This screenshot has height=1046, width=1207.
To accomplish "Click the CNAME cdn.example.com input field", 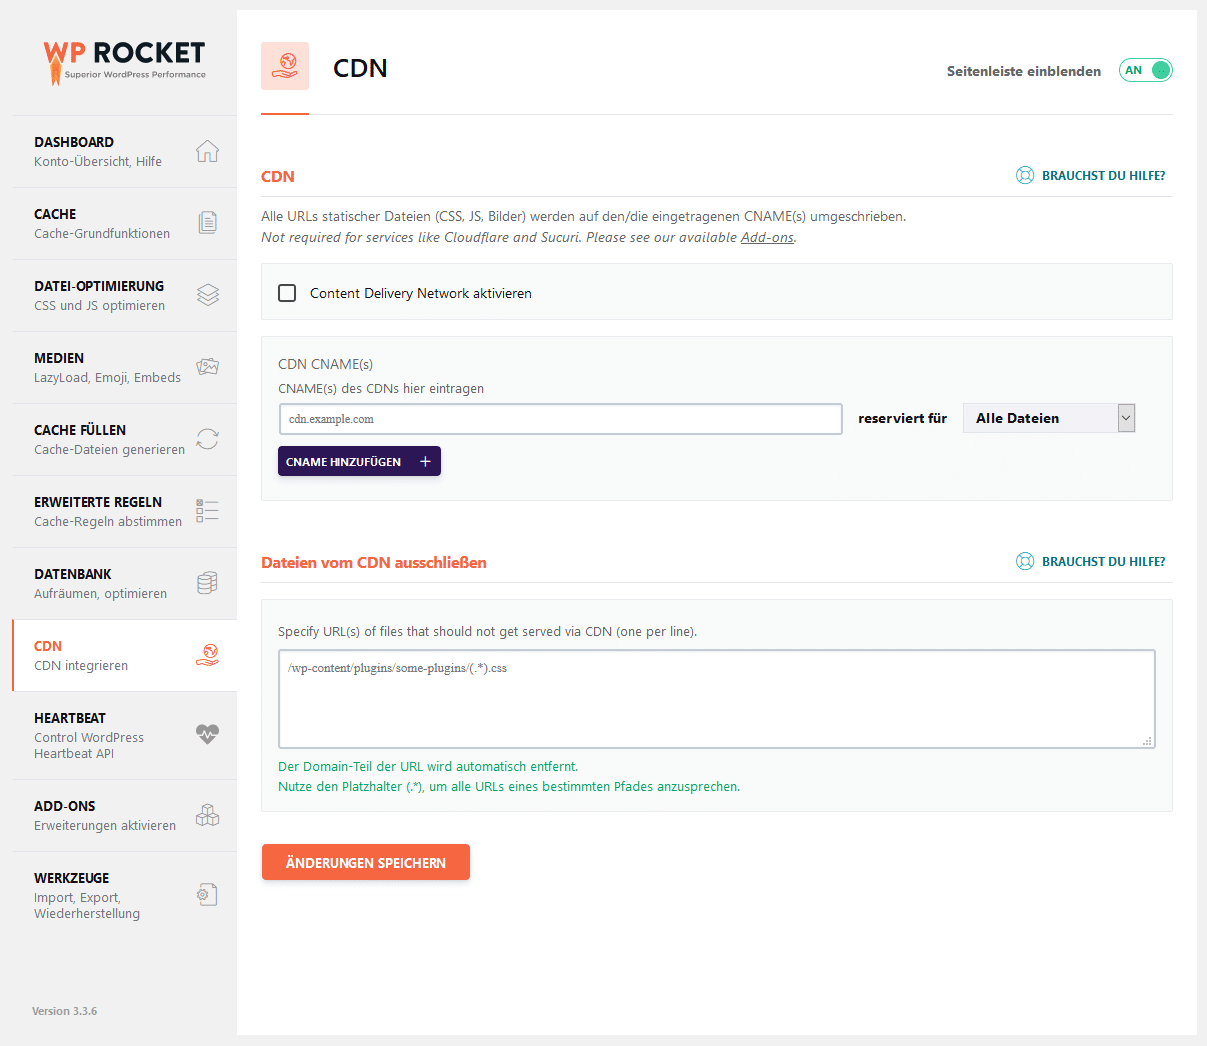I will tap(561, 419).
